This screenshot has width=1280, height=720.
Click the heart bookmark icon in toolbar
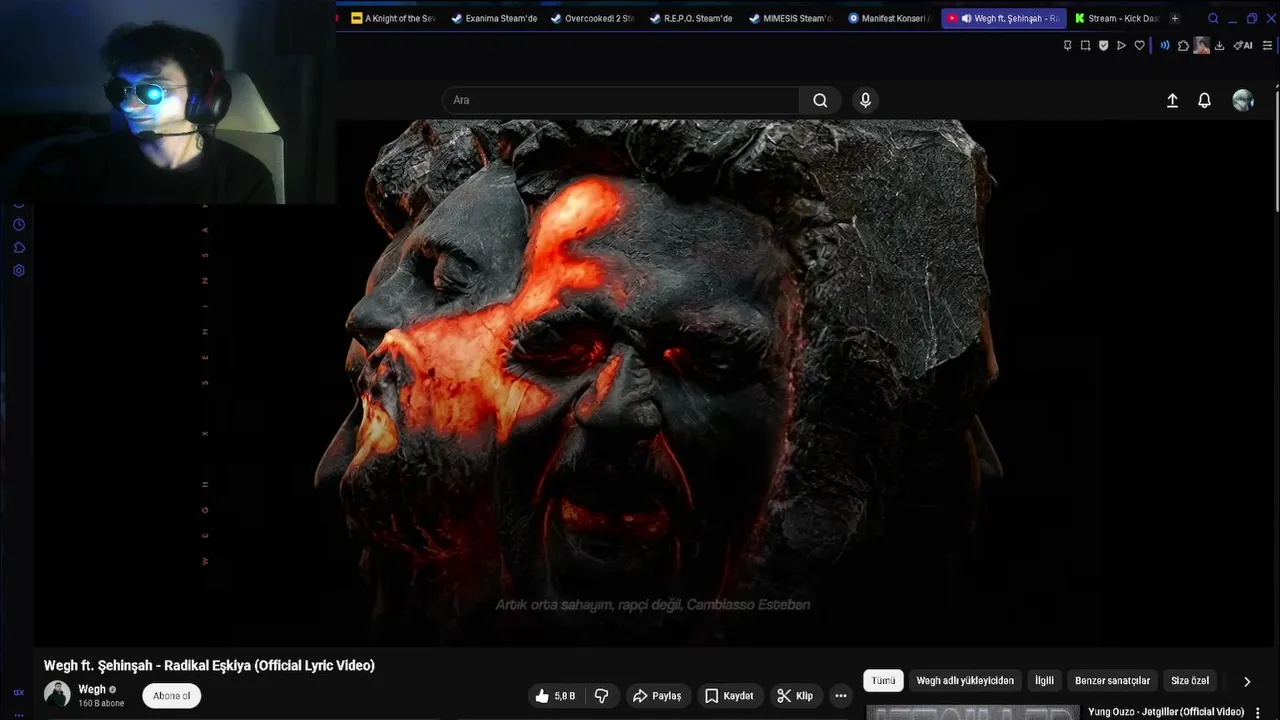1139,45
